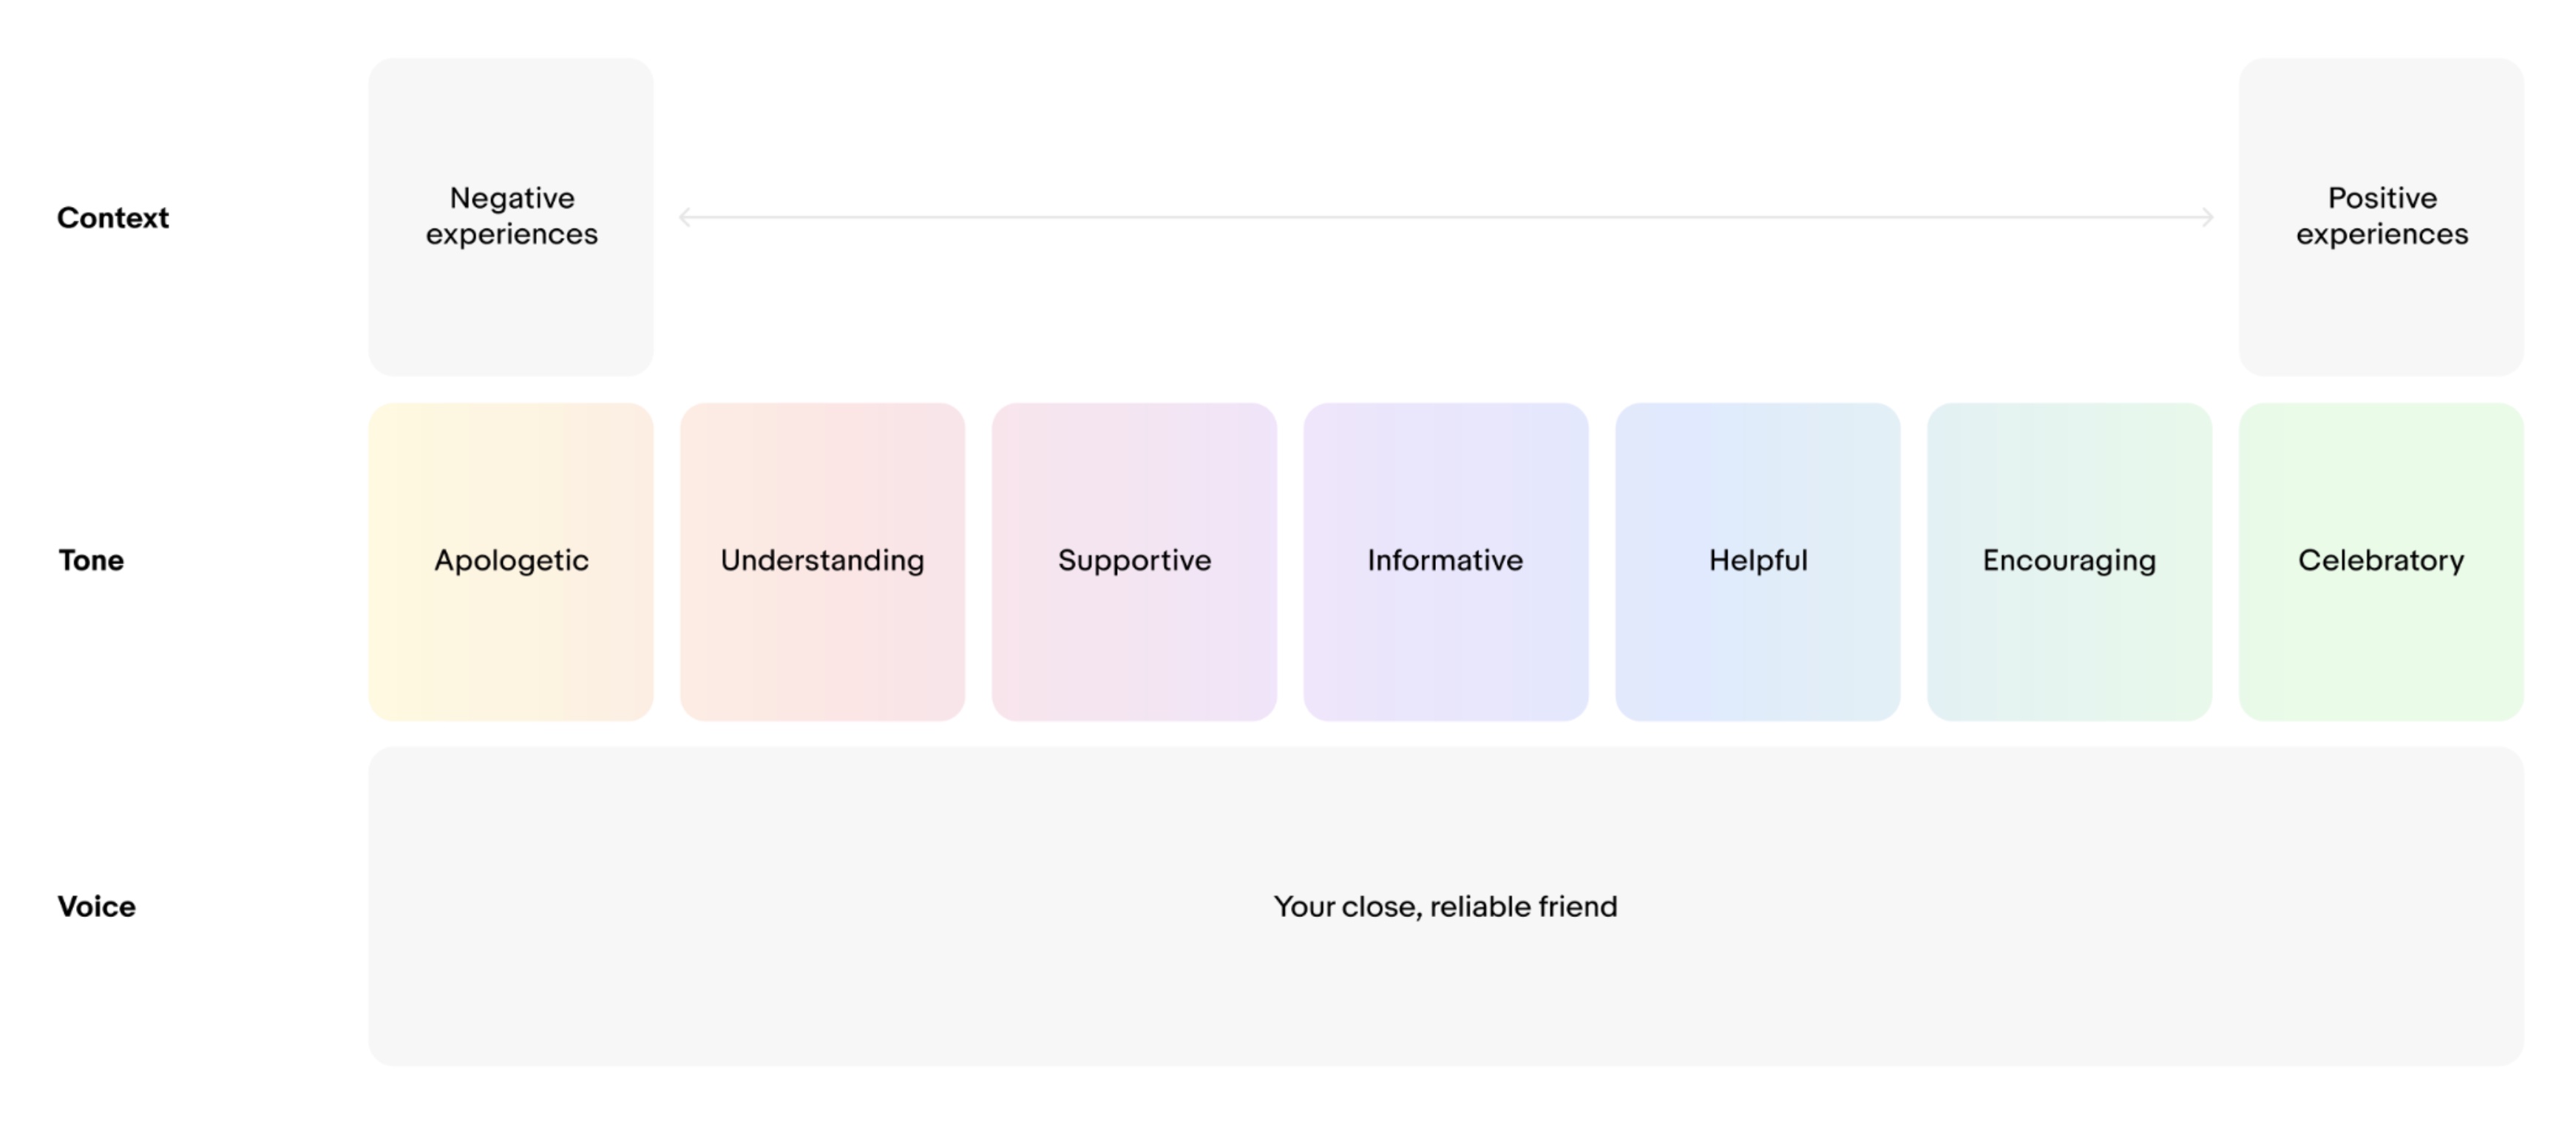Click the middle of the context arrow line

[1446, 217]
